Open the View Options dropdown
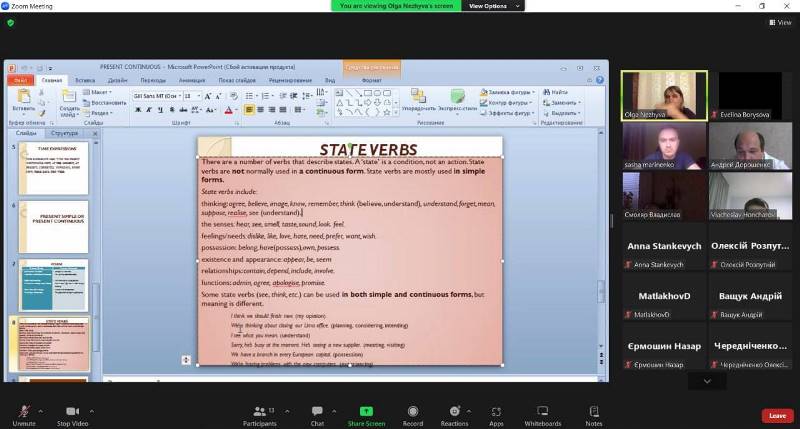800x429 pixels. point(493,6)
